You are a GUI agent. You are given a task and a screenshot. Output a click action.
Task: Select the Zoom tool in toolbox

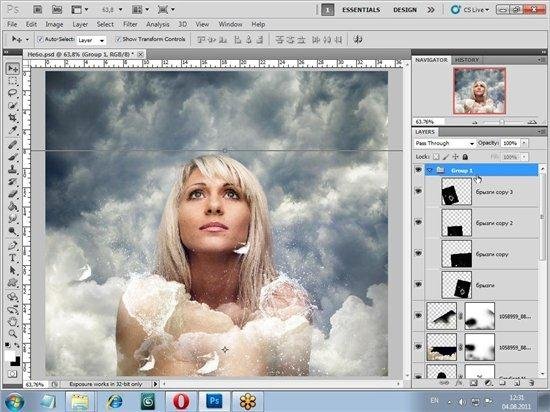click(13, 334)
